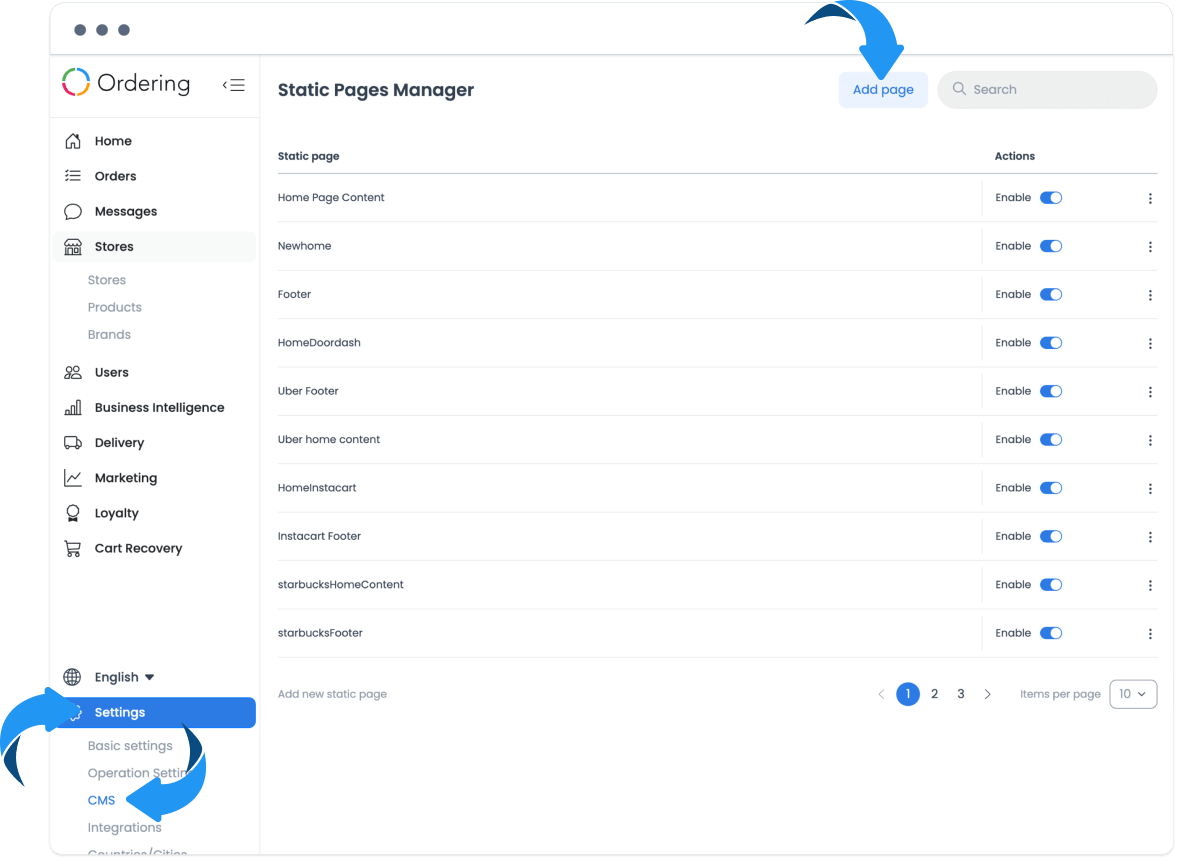Click the Delivery truck icon
Image resolution: width=1177 pixels, height=859 pixels.
(x=73, y=443)
